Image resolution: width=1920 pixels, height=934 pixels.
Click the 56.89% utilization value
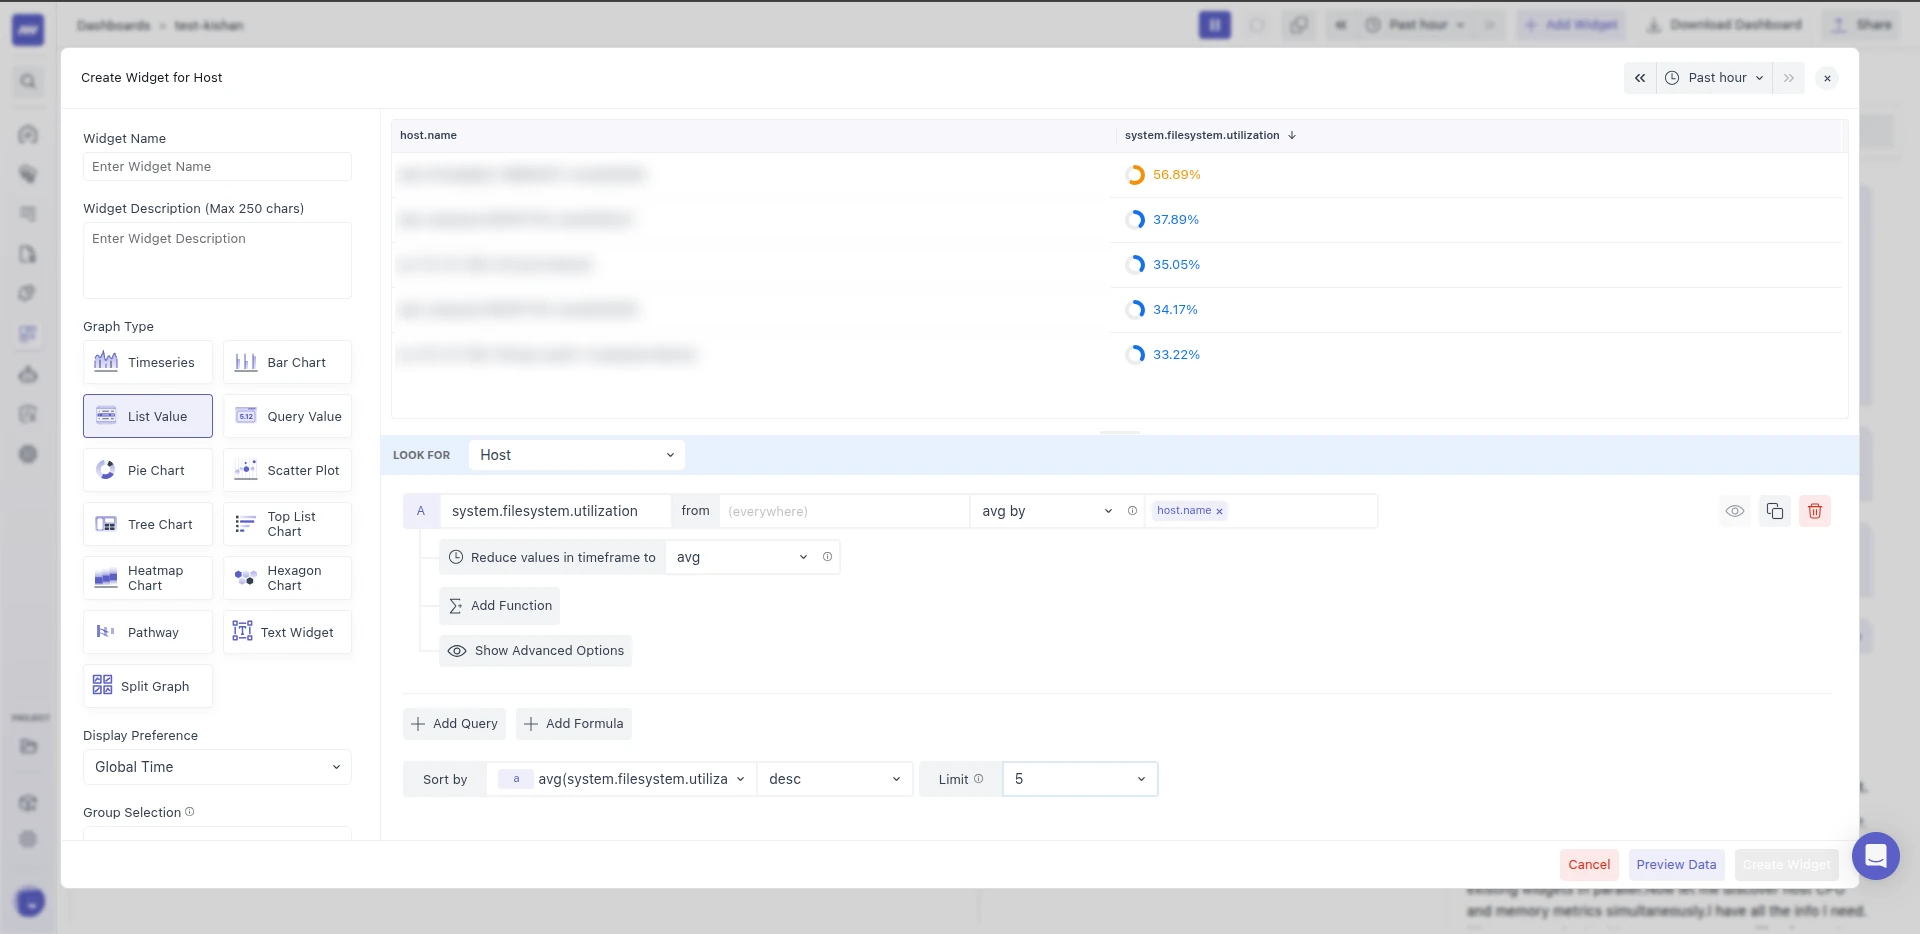(x=1176, y=175)
